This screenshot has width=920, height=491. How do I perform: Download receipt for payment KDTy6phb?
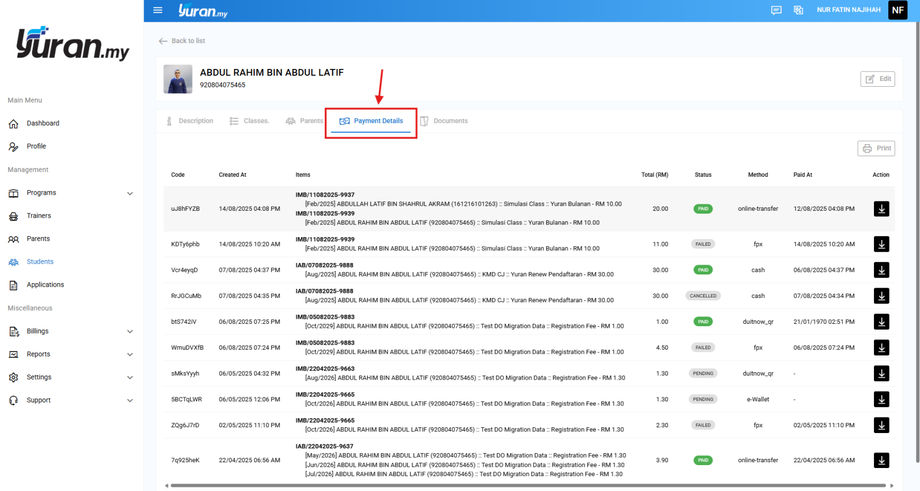click(881, 244)
